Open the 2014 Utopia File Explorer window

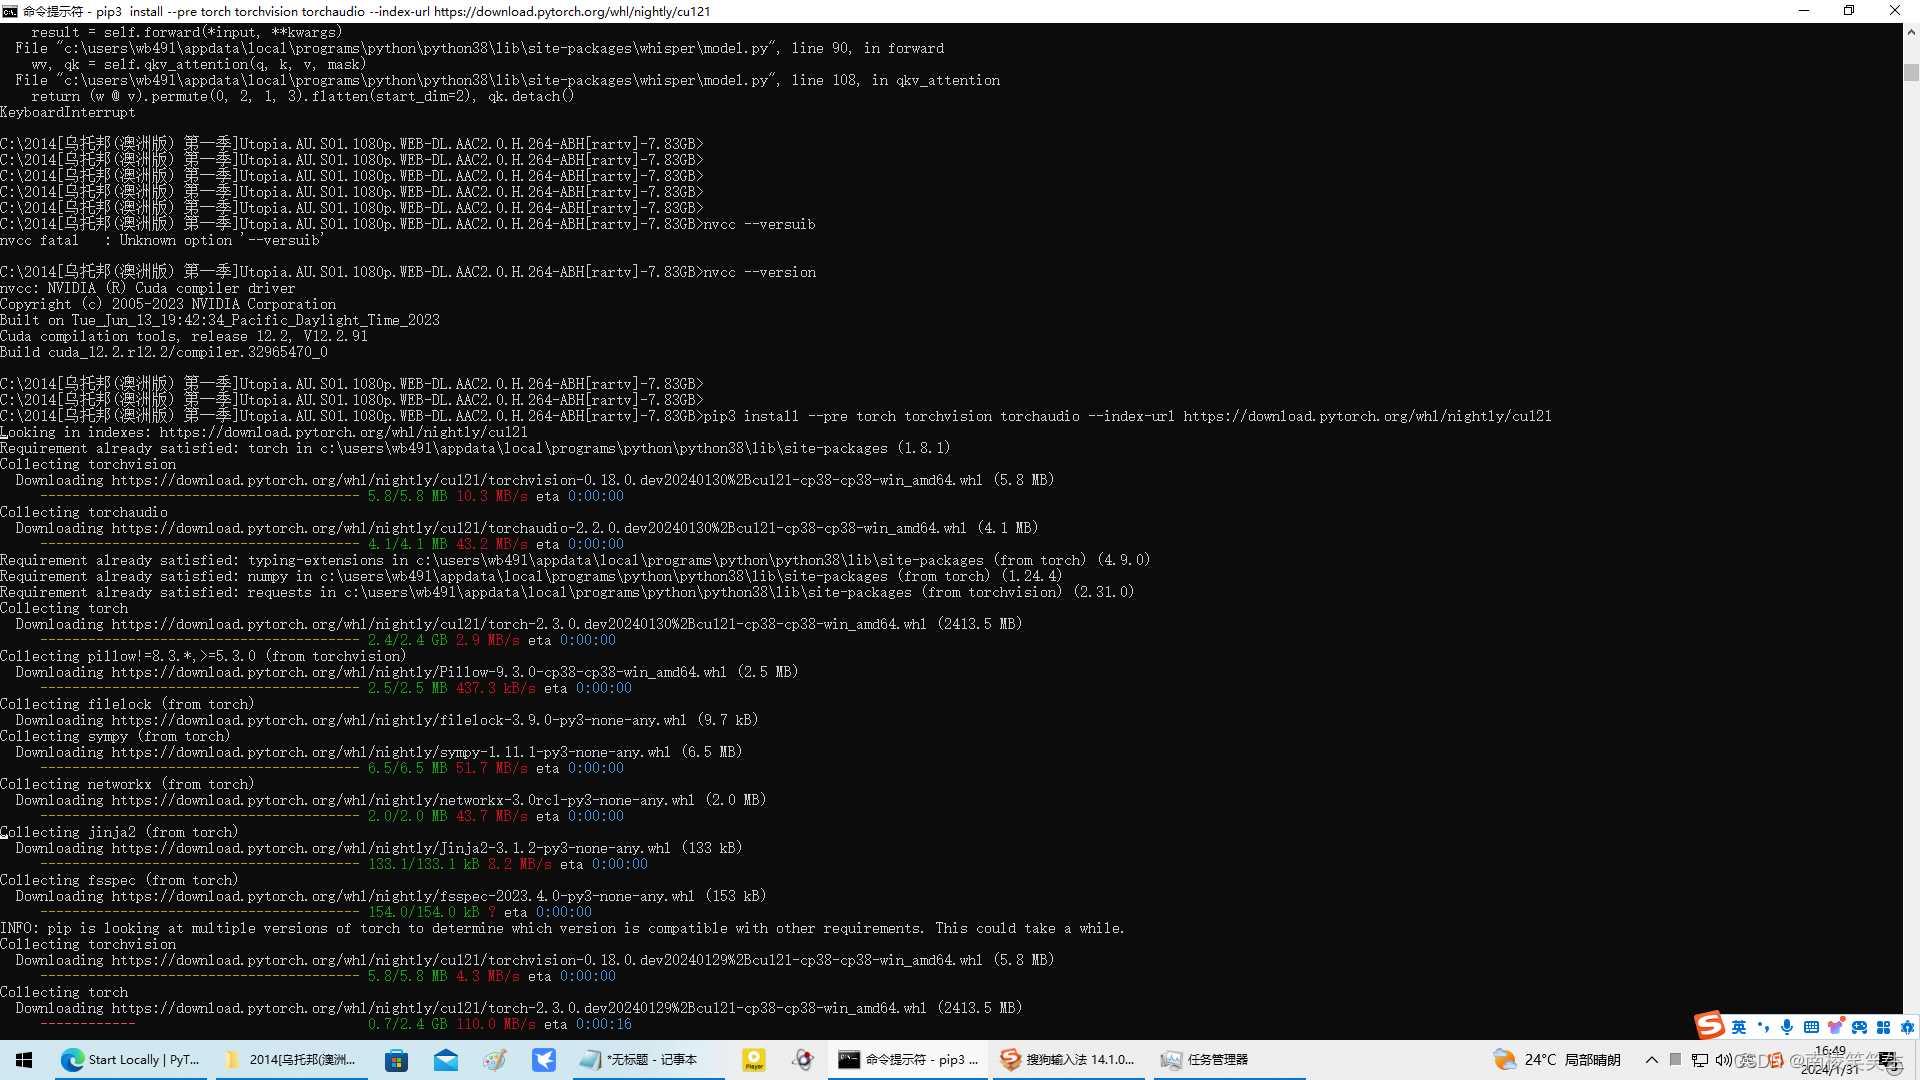pos(290,1060)
